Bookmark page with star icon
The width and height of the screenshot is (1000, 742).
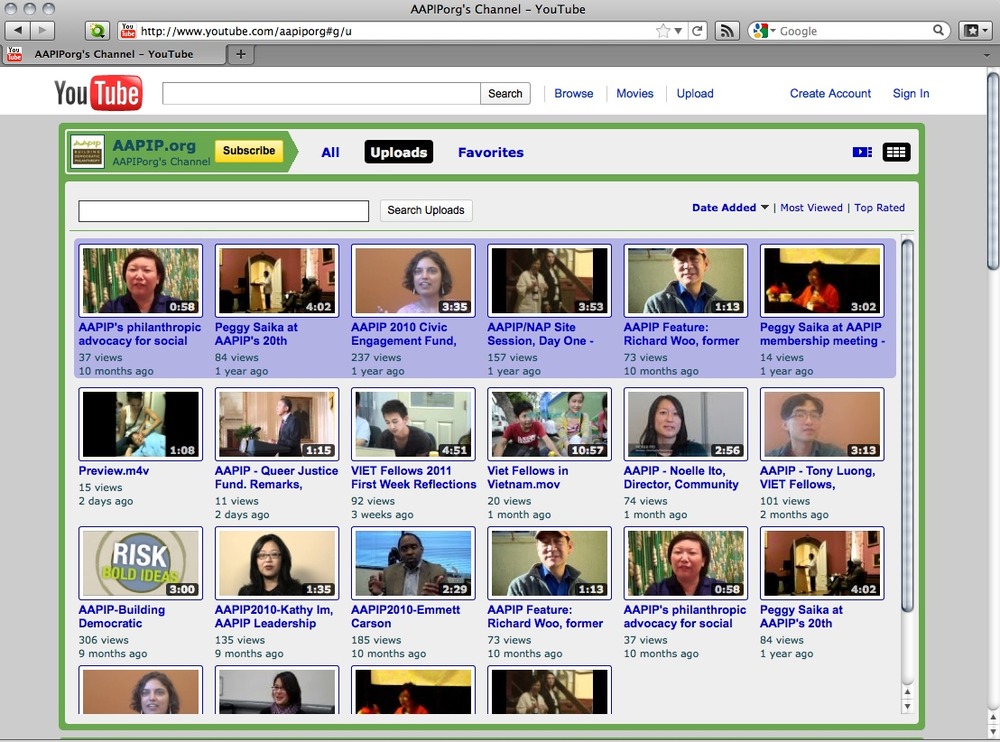(x=662, y=31)
